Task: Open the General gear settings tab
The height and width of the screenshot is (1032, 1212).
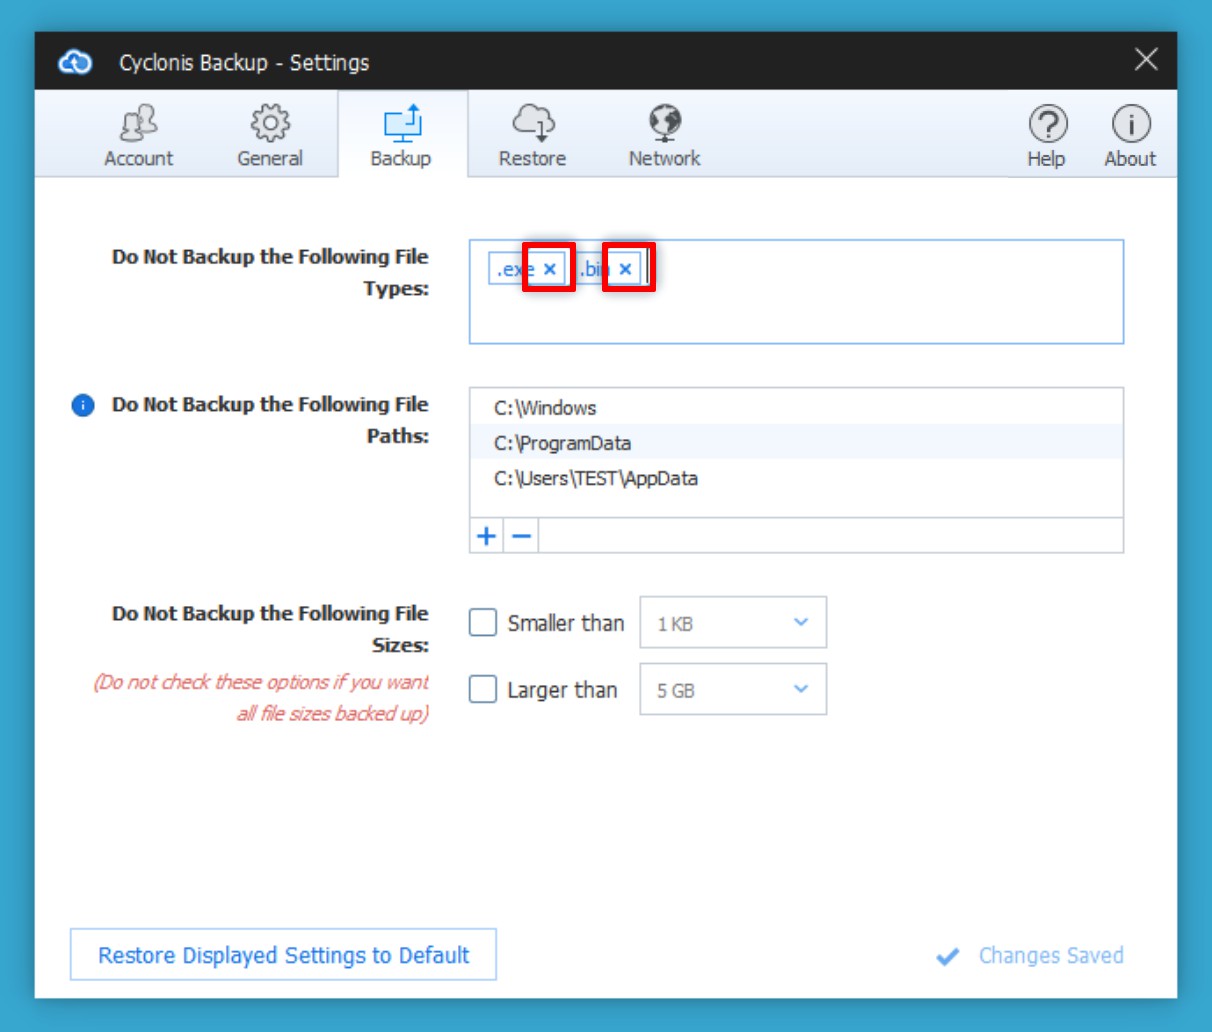Action: click(x=269, y=135)
